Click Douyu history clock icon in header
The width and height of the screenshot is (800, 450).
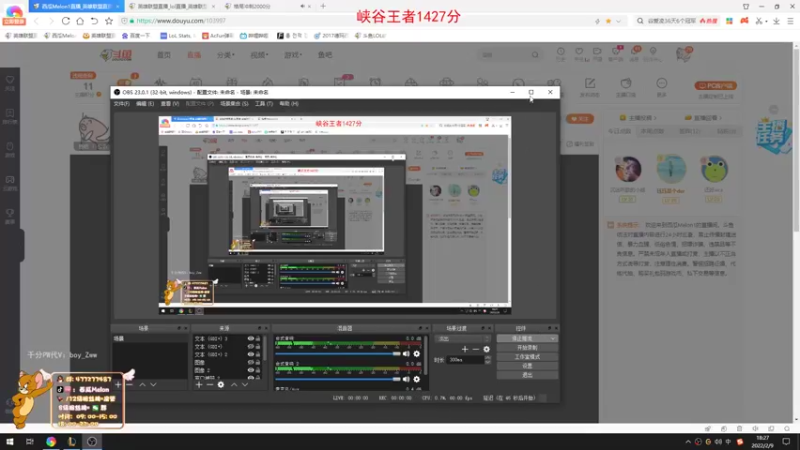click(561, 54)
